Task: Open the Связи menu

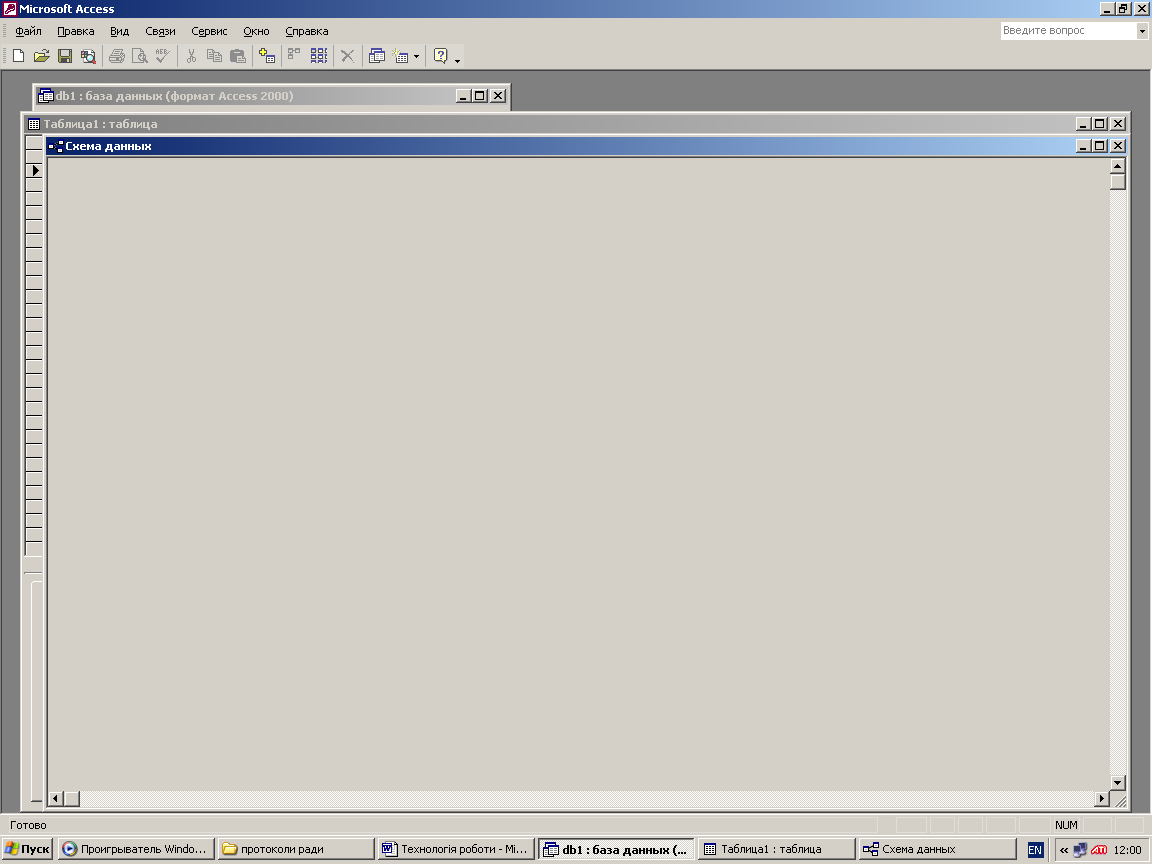Action: 160,31
